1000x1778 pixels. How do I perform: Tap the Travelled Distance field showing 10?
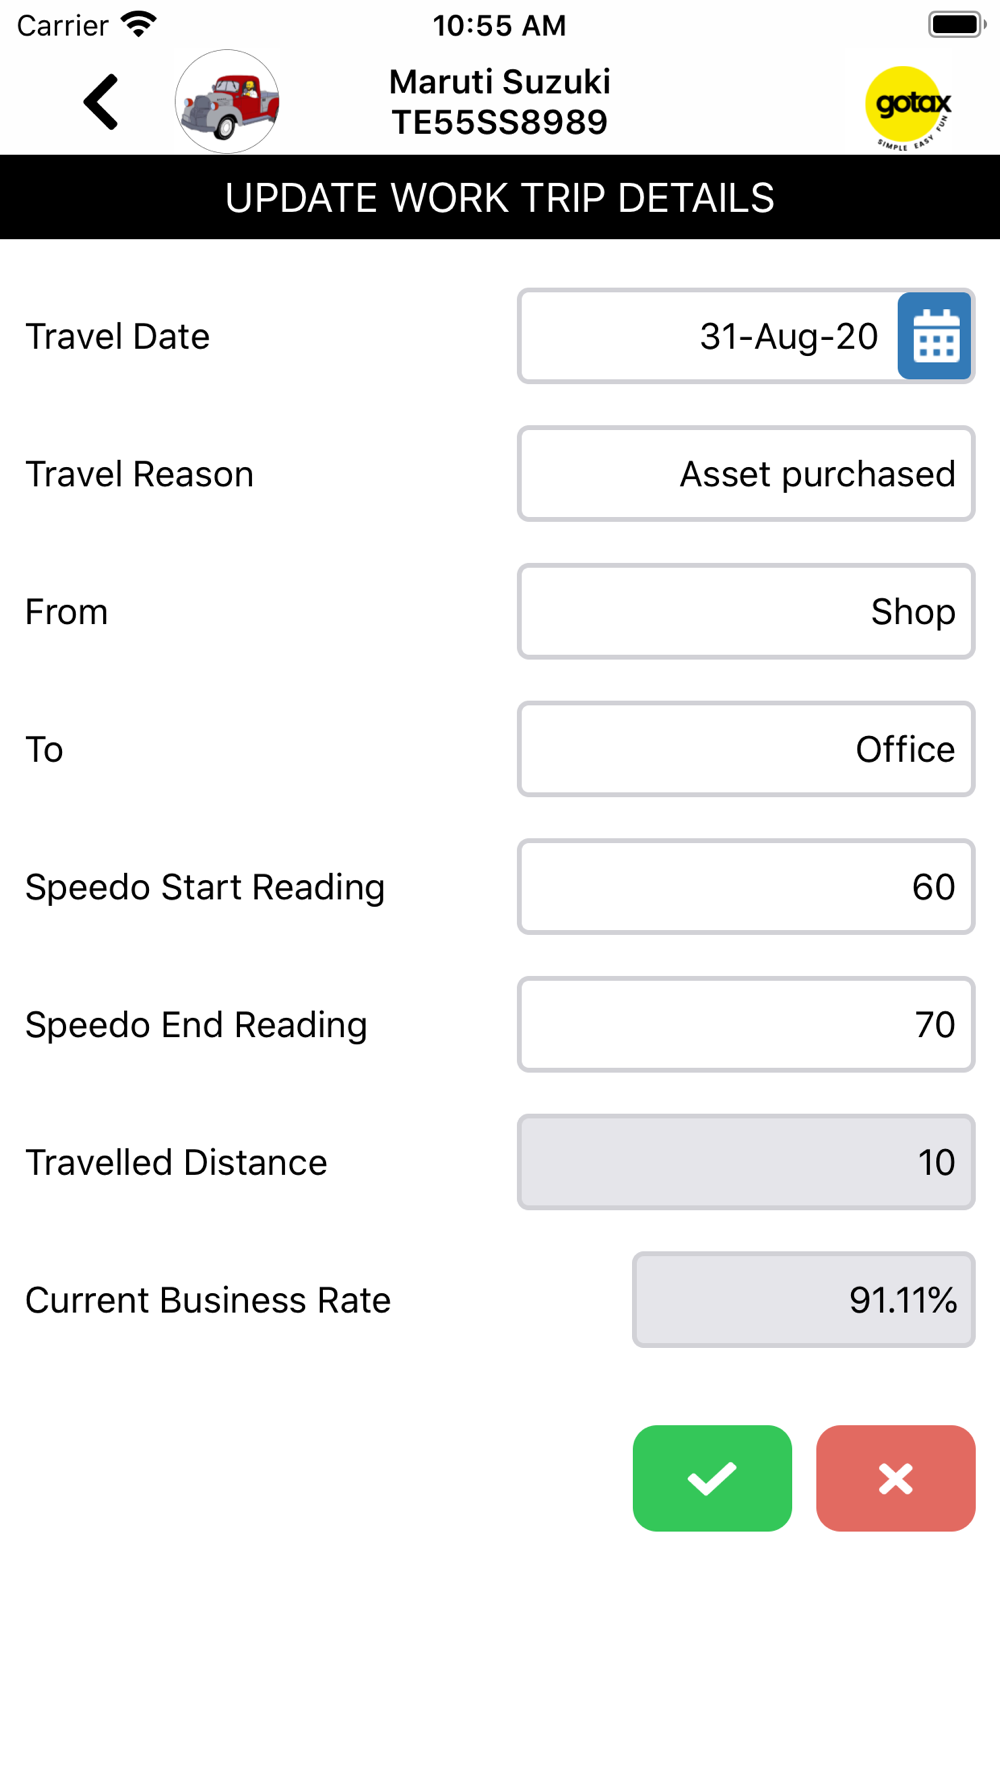point(746,1162)
